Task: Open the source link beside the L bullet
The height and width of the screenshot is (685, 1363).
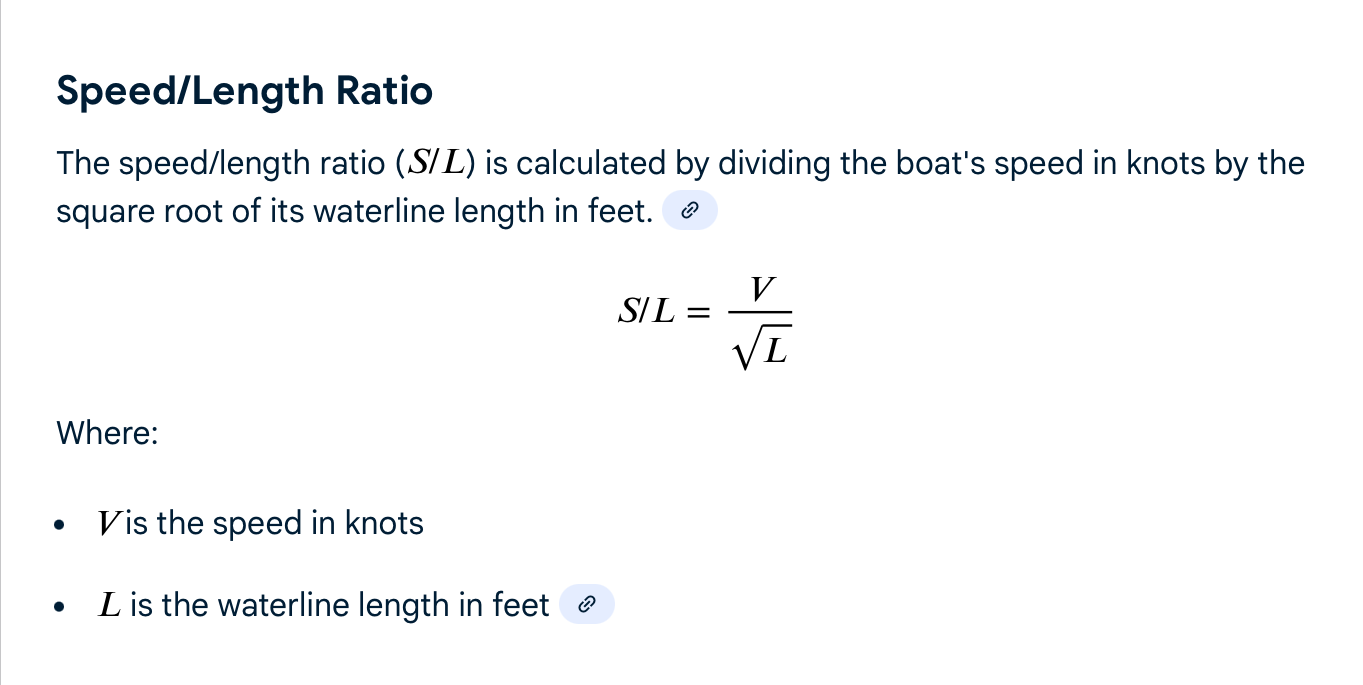Action: [x=587, y=605]
